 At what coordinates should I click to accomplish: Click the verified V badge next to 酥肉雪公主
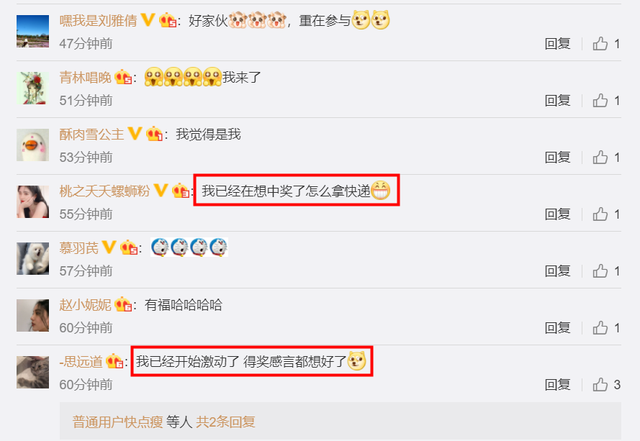(x=135, y=134)
